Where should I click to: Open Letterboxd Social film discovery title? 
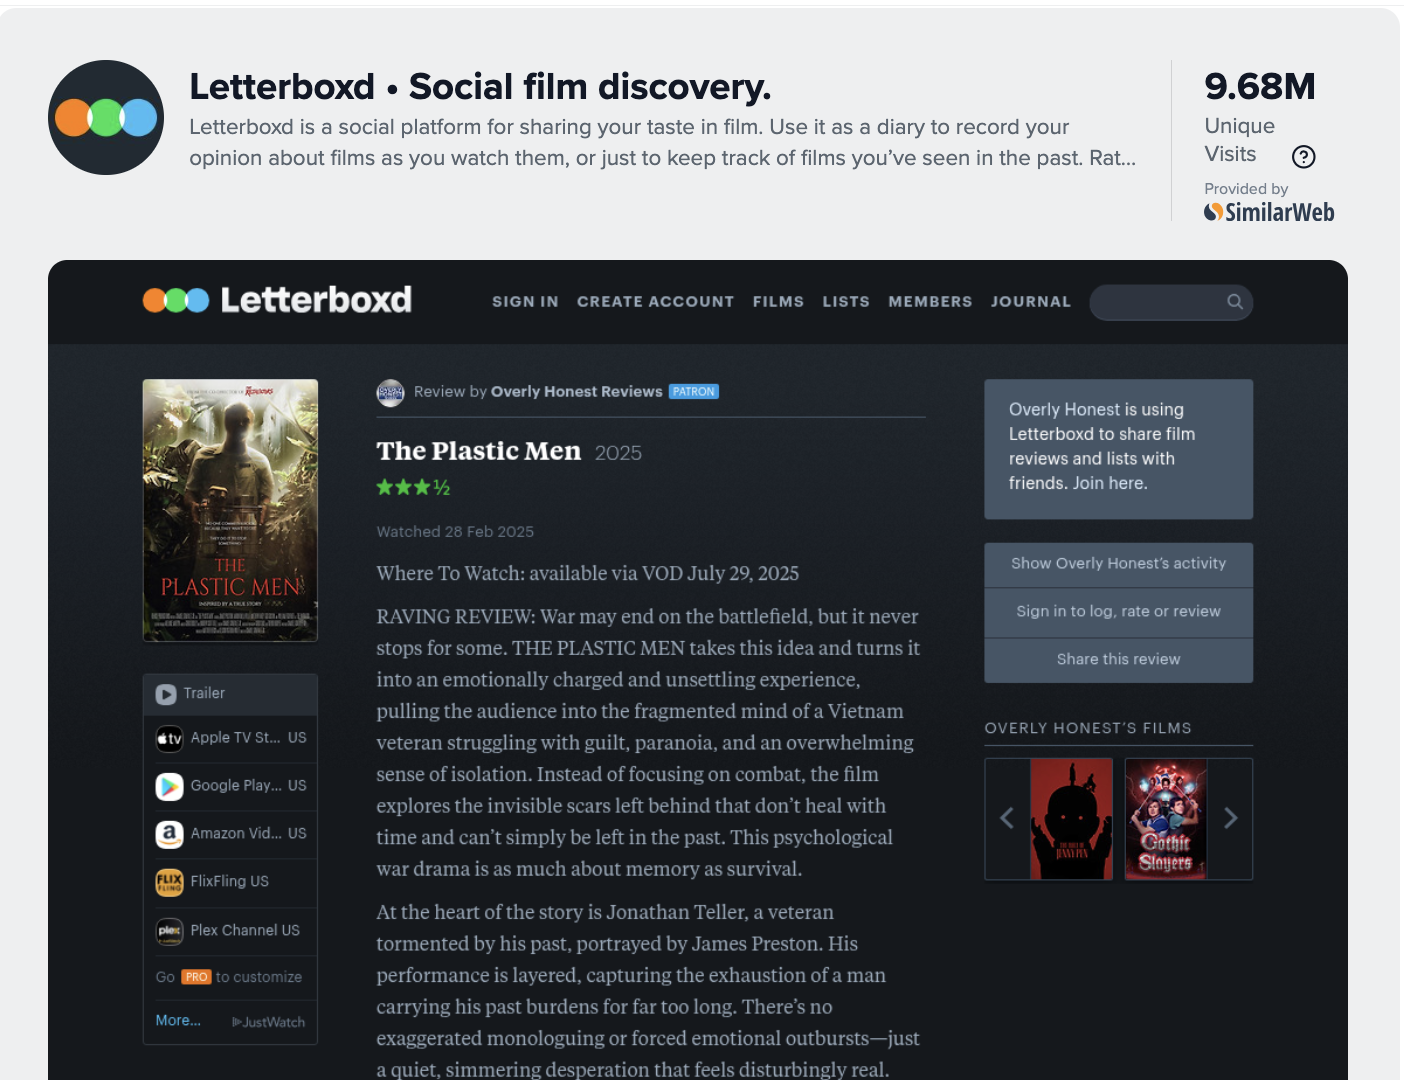(x=480, y=87)
